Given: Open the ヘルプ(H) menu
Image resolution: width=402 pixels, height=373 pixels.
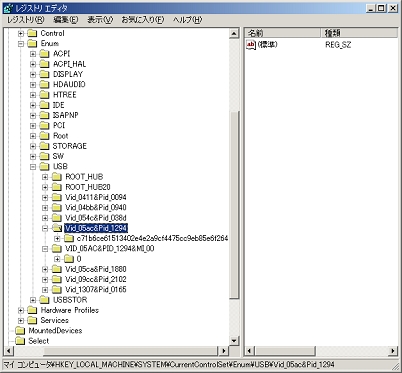Looking at the screenshot, I should tap(187, 20).
